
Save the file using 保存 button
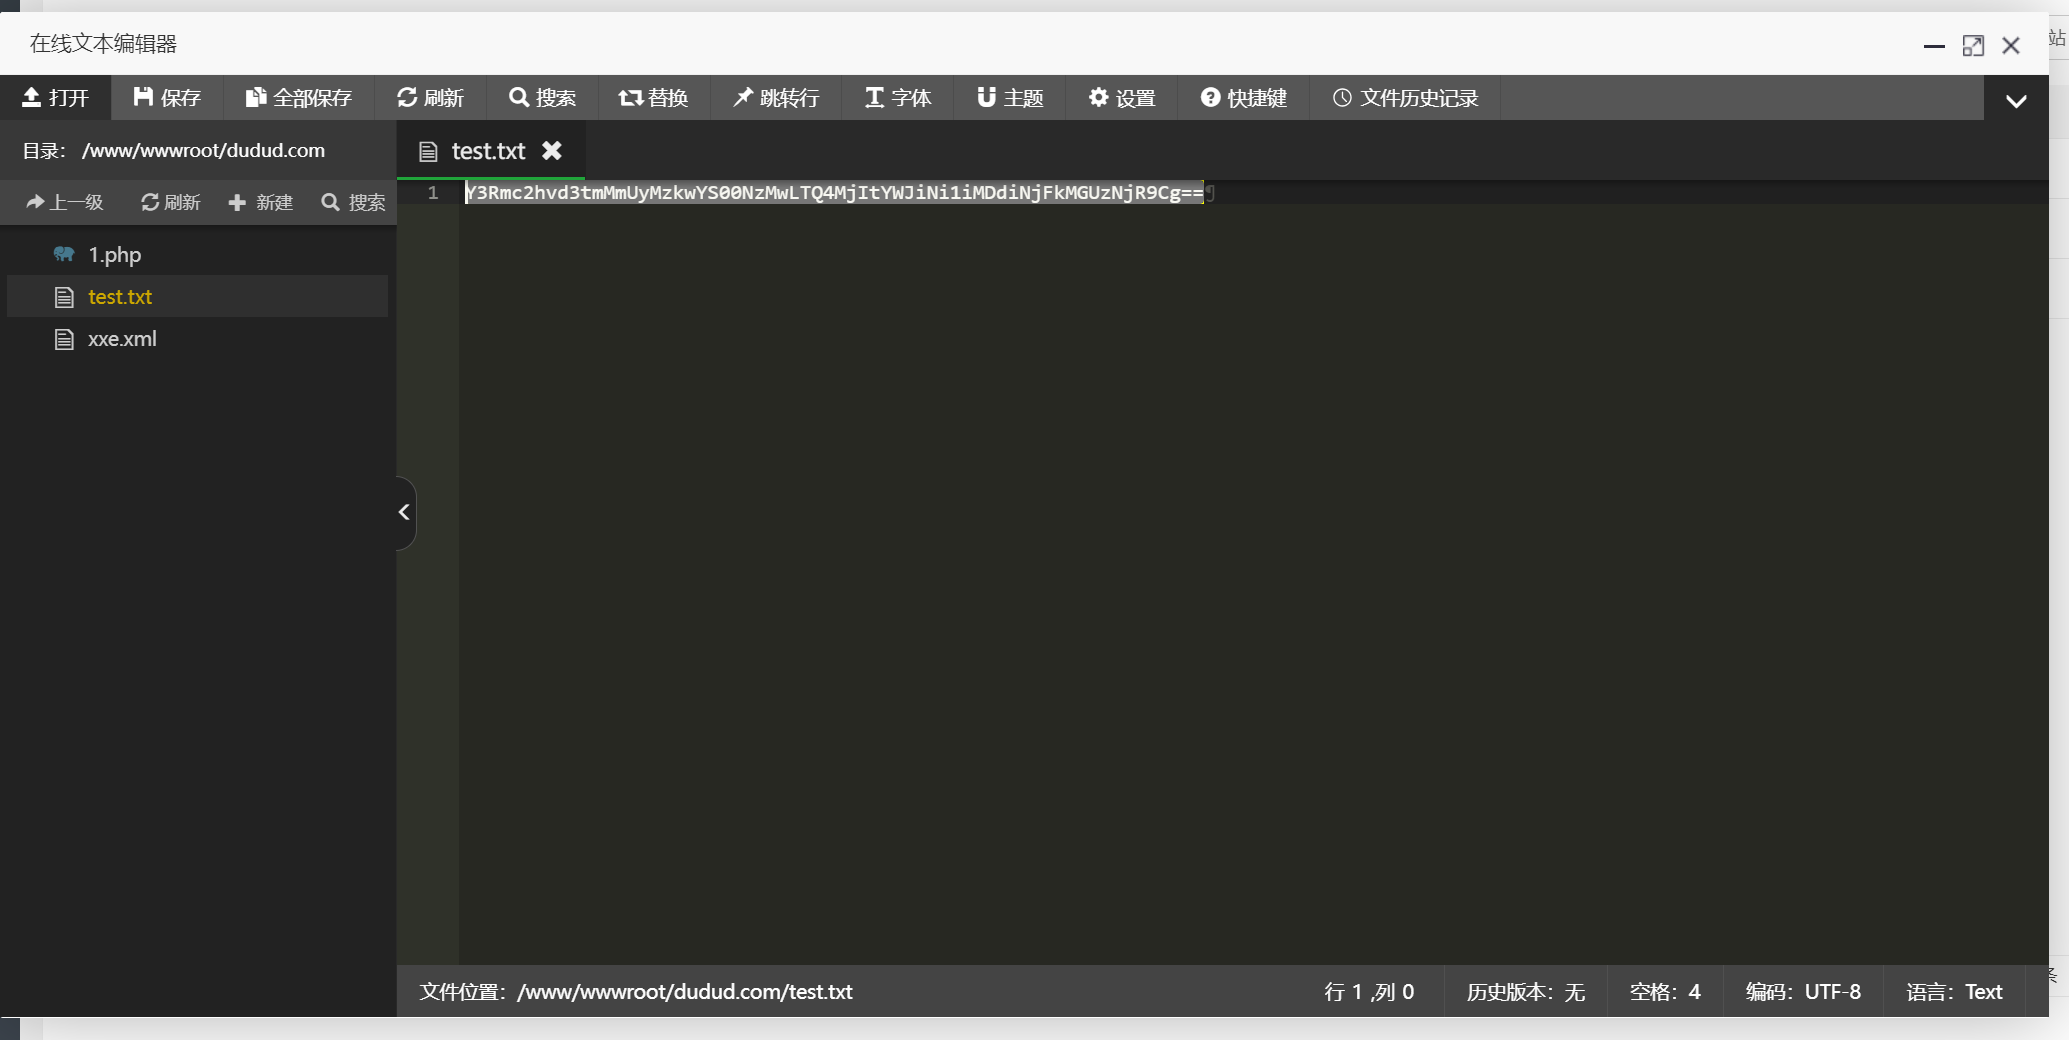(167, 97)
